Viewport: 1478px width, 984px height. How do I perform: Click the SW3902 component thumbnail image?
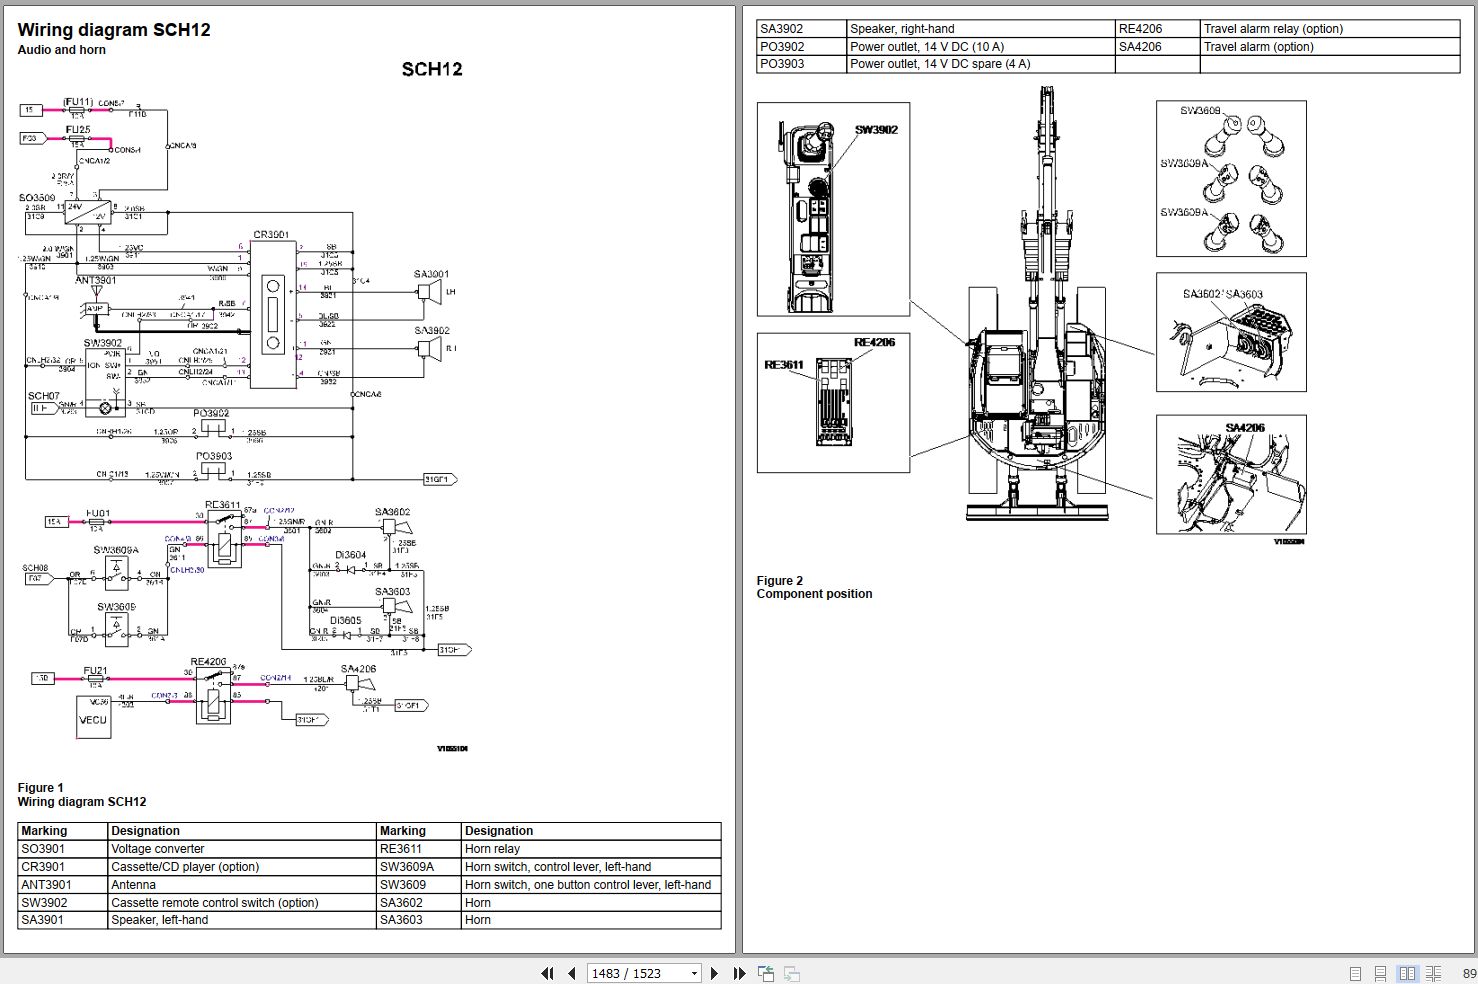point(833,209)
